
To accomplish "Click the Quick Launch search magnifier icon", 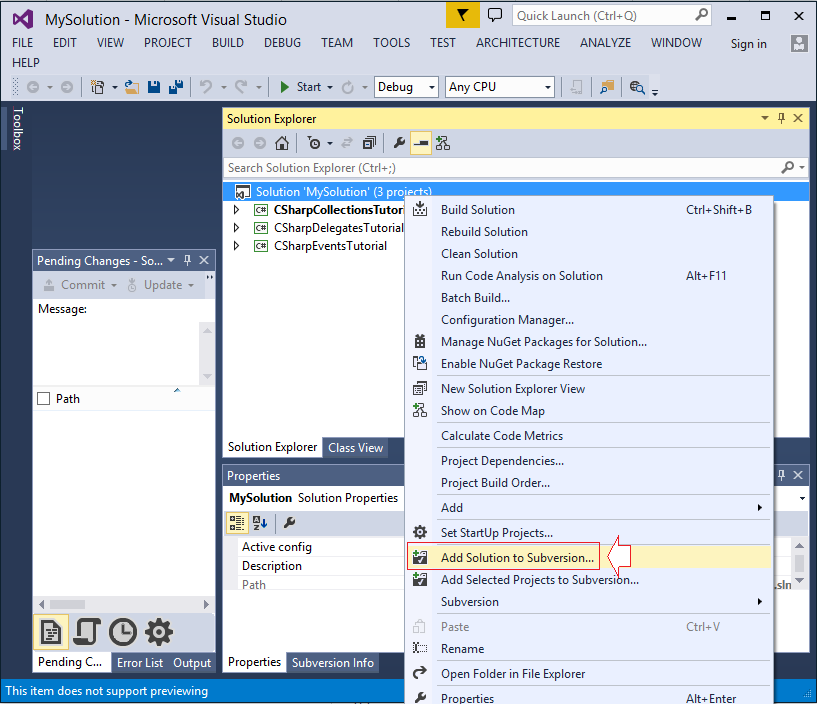I will point(701,15).
